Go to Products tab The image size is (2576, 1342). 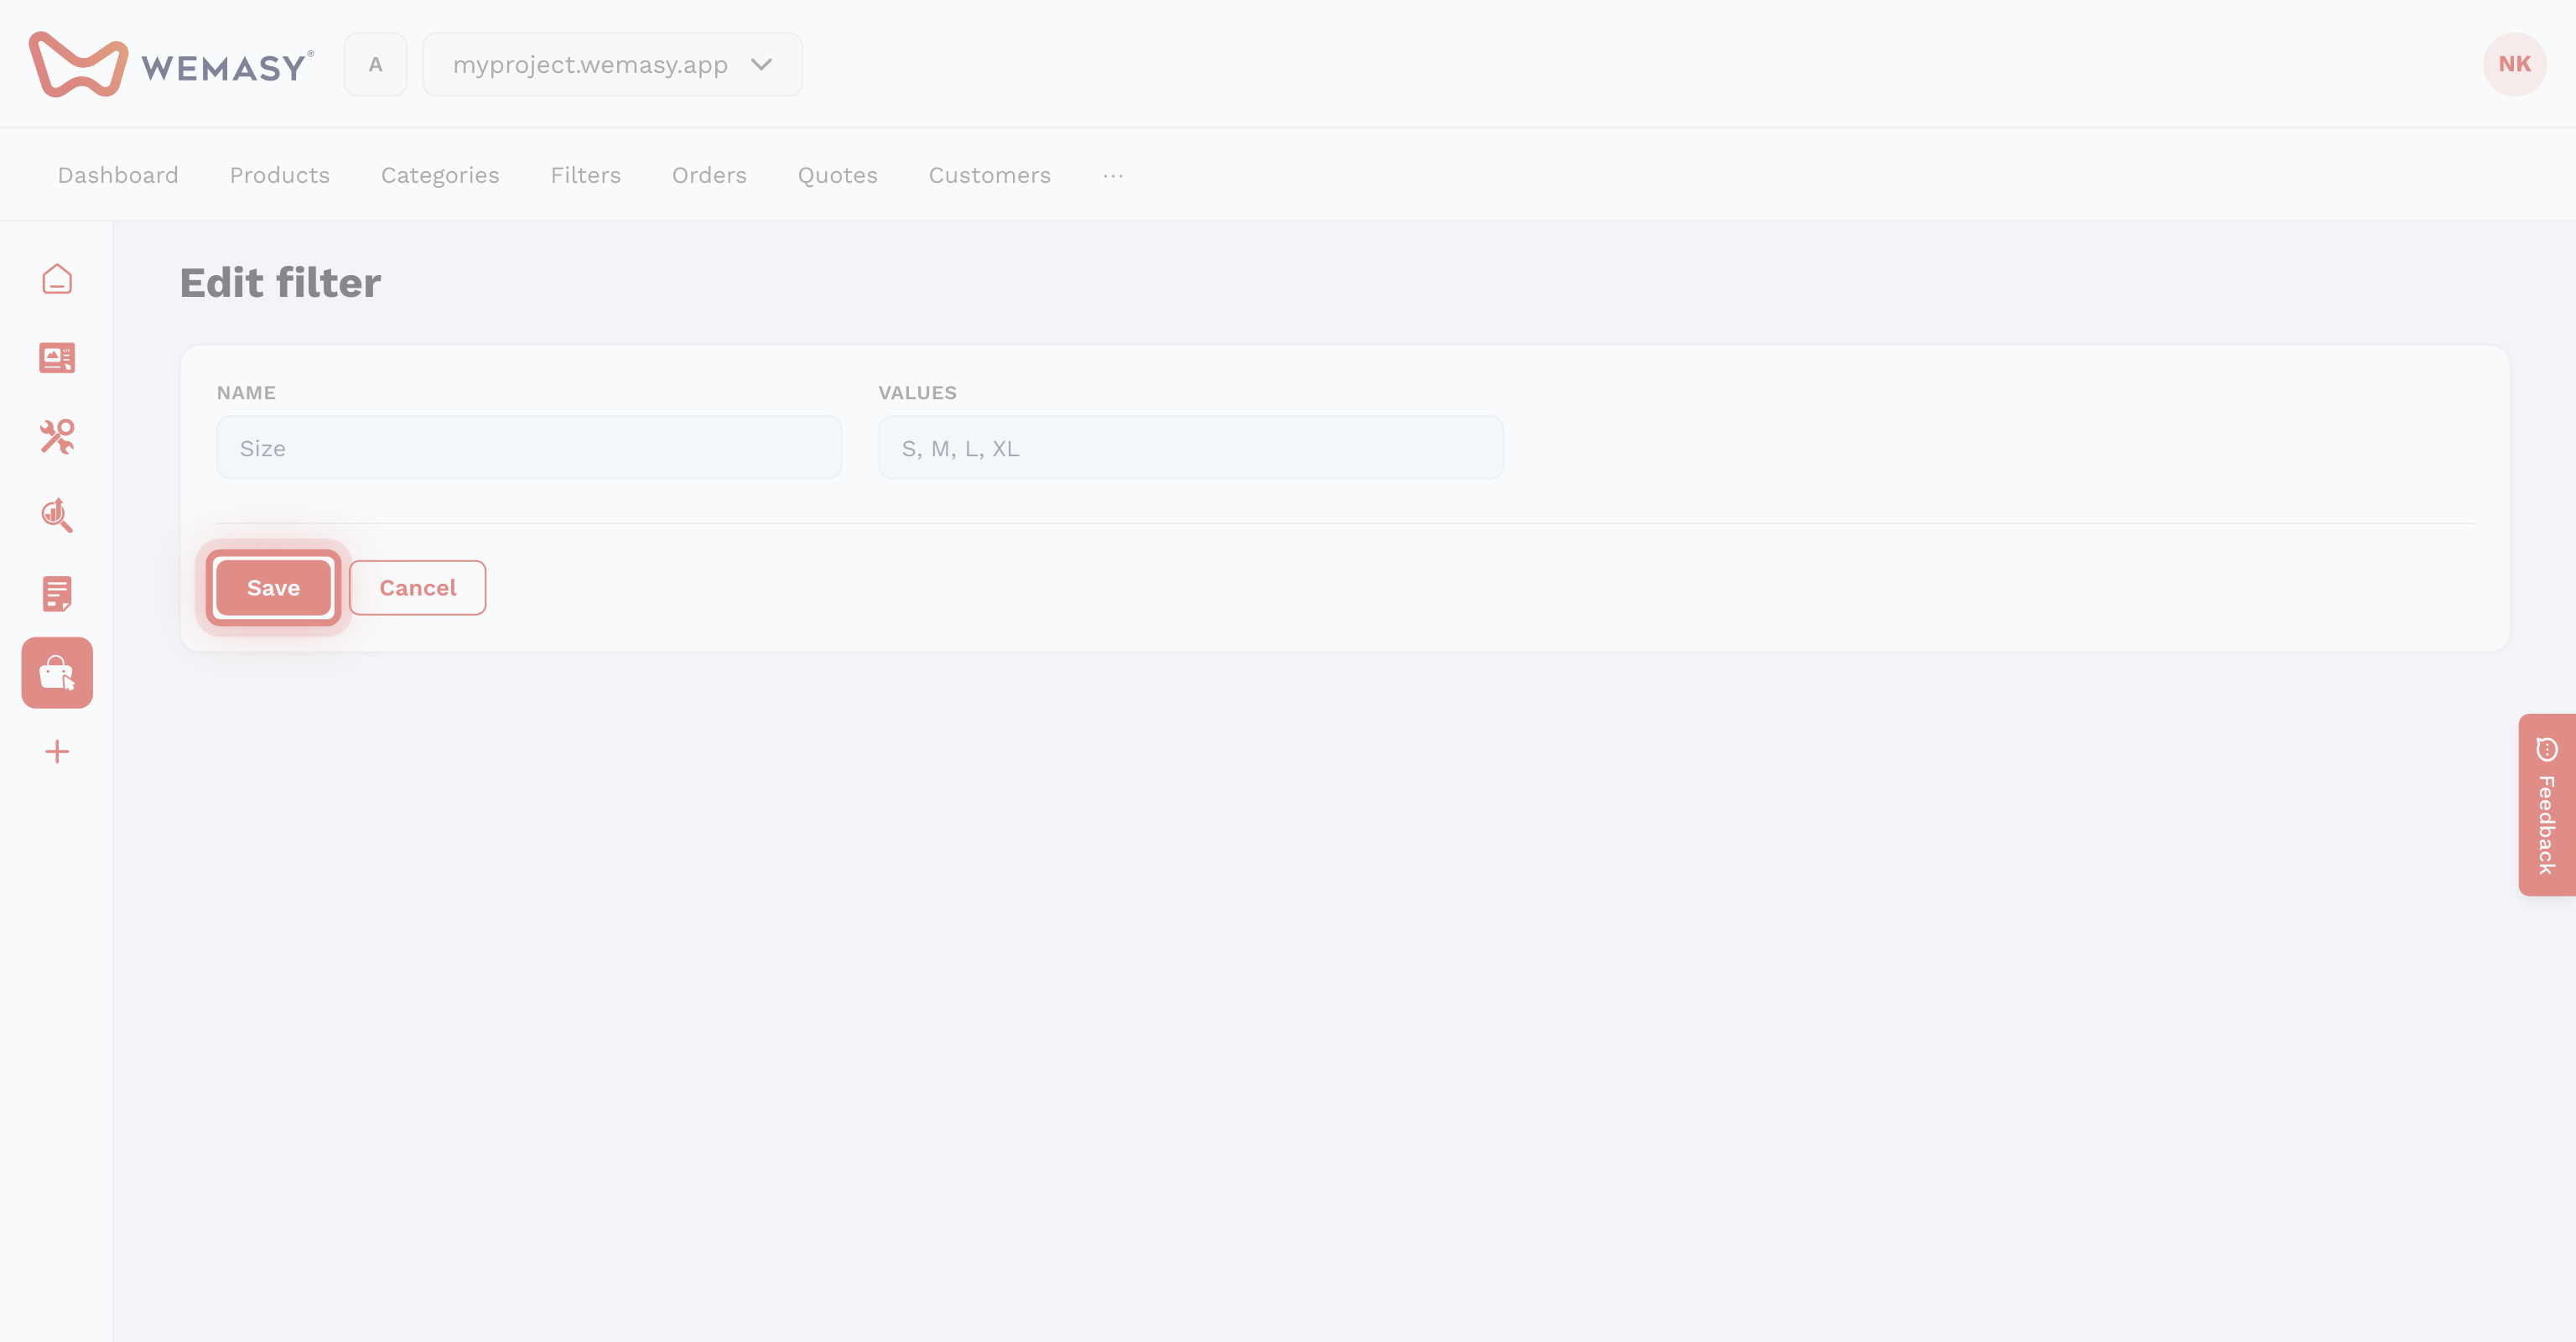point(280,175)
